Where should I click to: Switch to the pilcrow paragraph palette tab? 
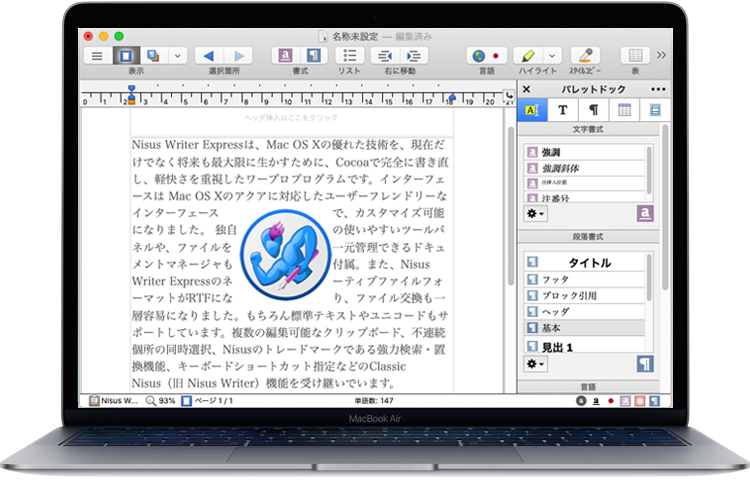(x=594, y=110)
